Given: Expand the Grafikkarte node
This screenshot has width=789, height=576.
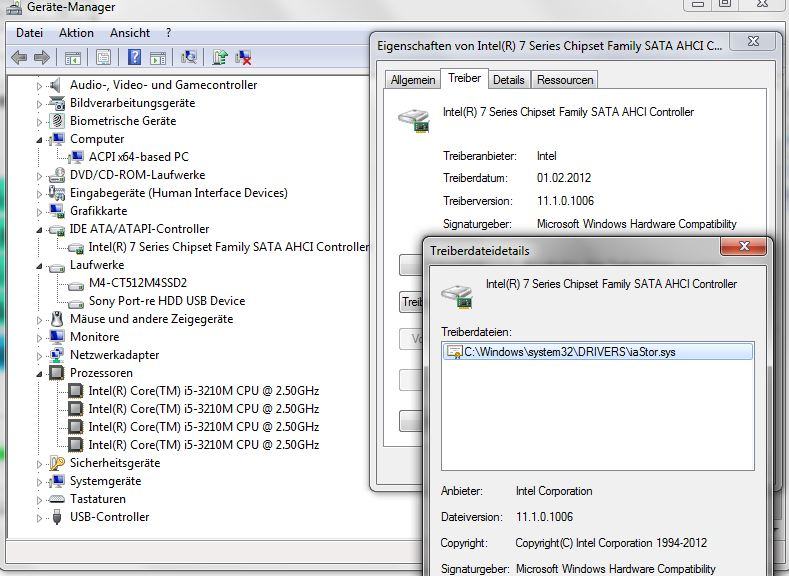Looking at the screenshot, I should coord(39,212).
